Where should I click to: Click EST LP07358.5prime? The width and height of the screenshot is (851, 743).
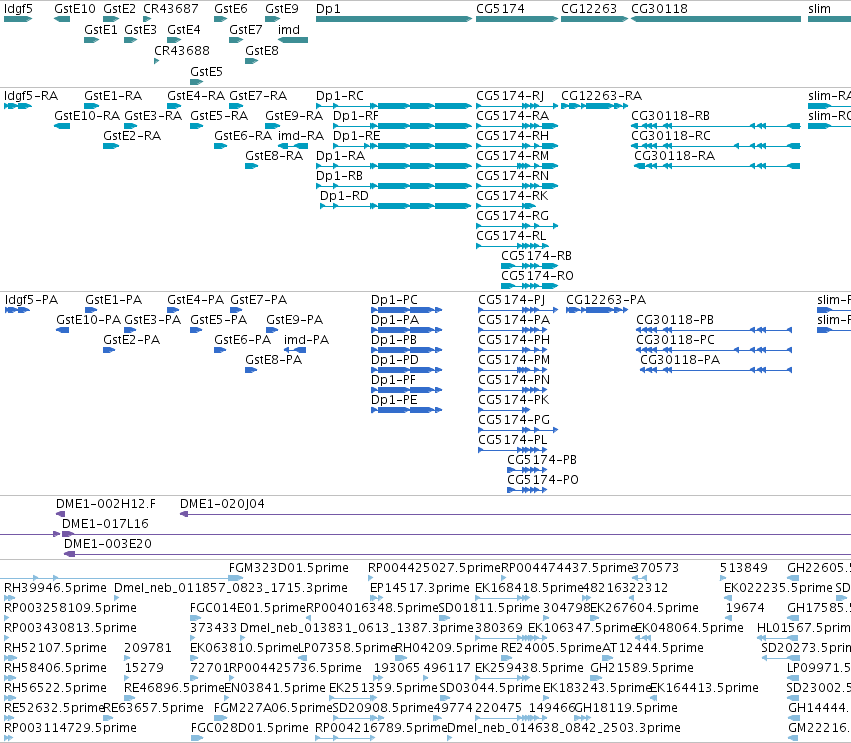pos(347,648)
